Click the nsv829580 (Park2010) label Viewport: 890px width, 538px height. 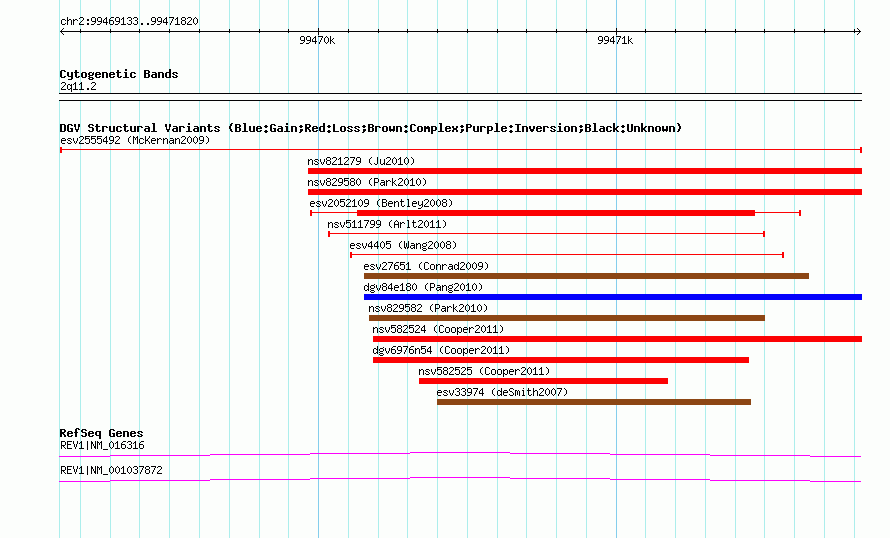pos(367,182)
